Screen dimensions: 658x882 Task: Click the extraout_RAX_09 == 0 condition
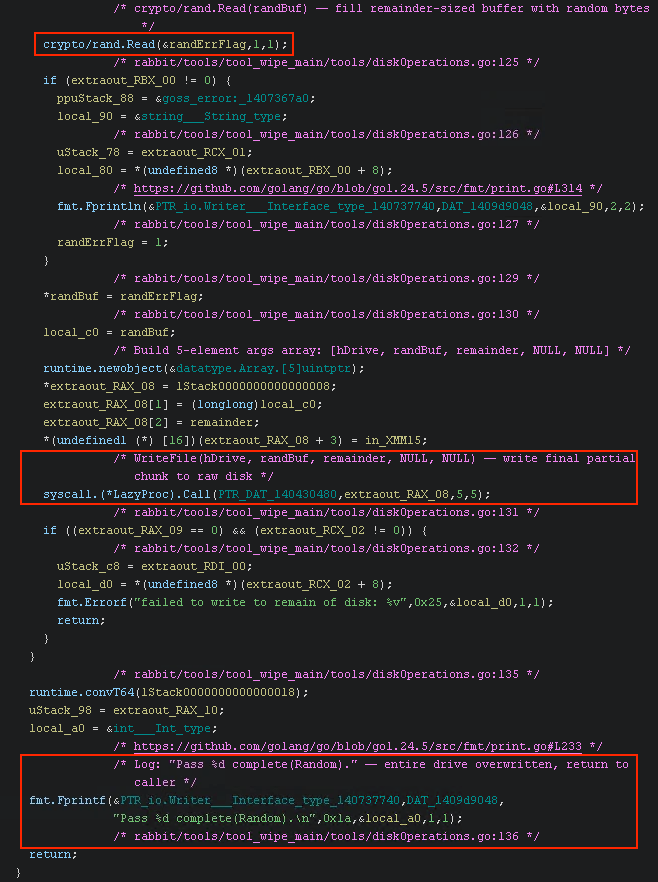(148, 530)
